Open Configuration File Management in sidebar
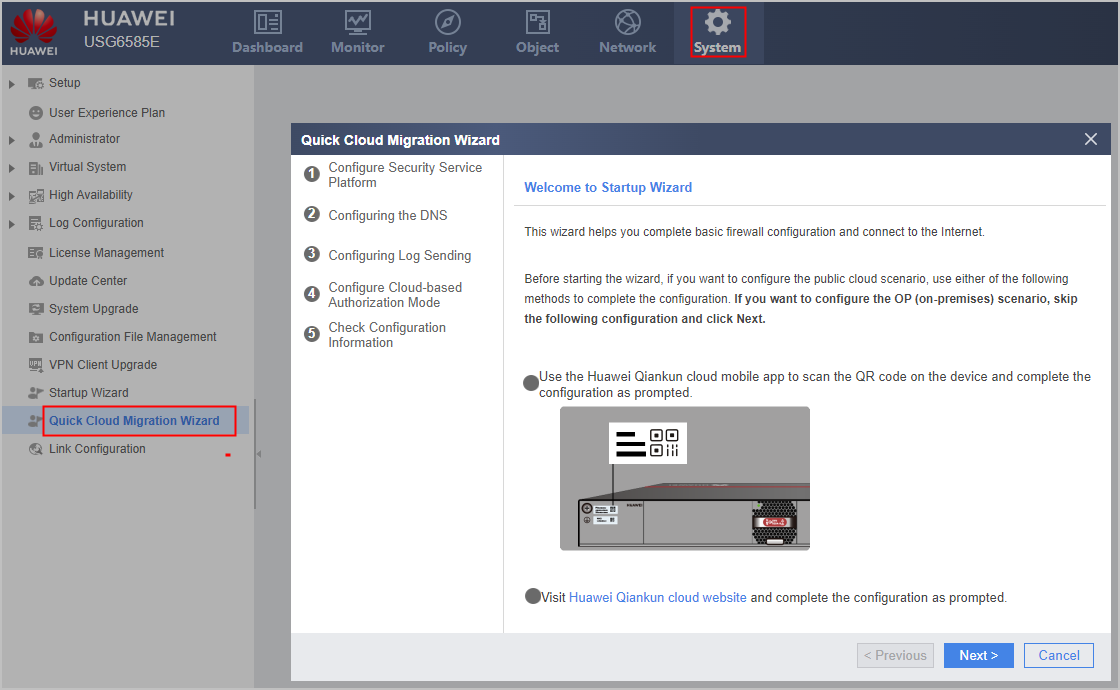This screenshot has width=1120, height=690. (x=133, y=336)
